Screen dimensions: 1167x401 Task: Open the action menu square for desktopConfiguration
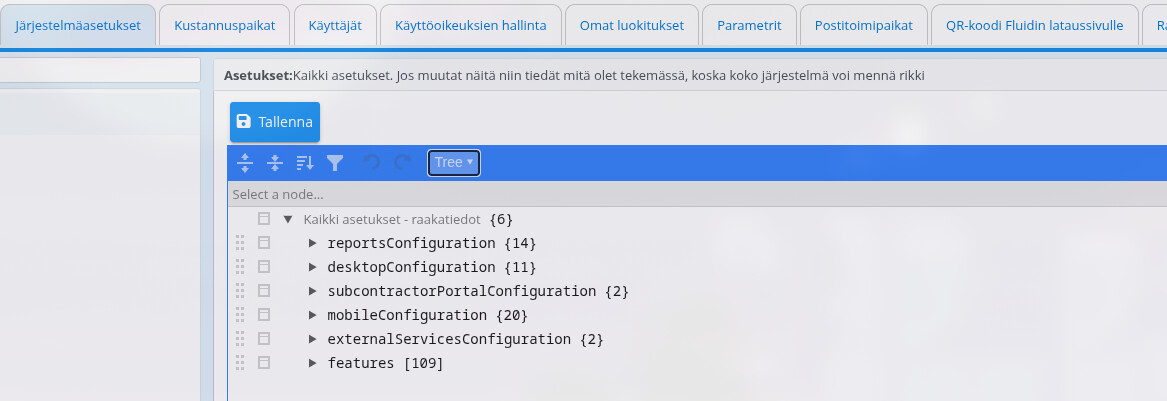tap(264, 267)
